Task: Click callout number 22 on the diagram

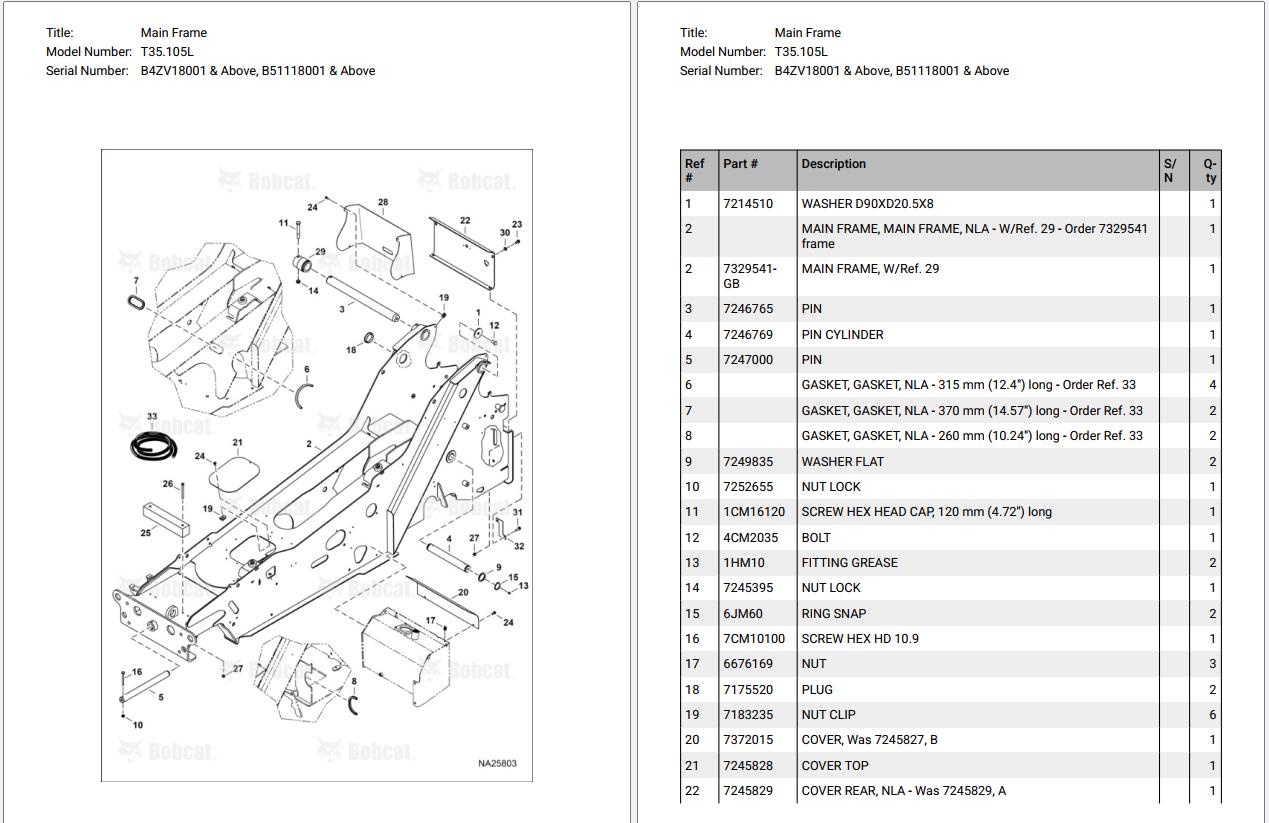Action: [465, 220]
